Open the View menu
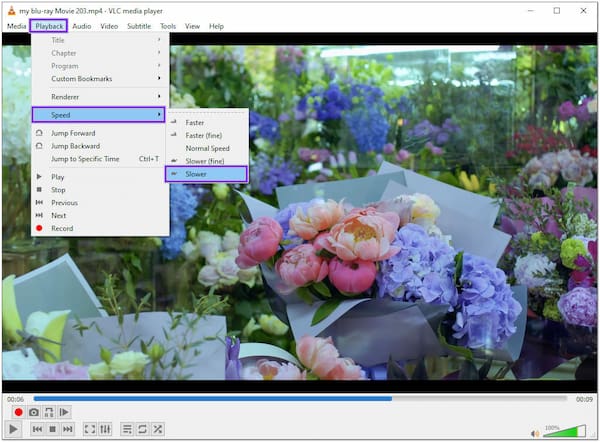Screen dimensions: 600x442 click(192, 26)
